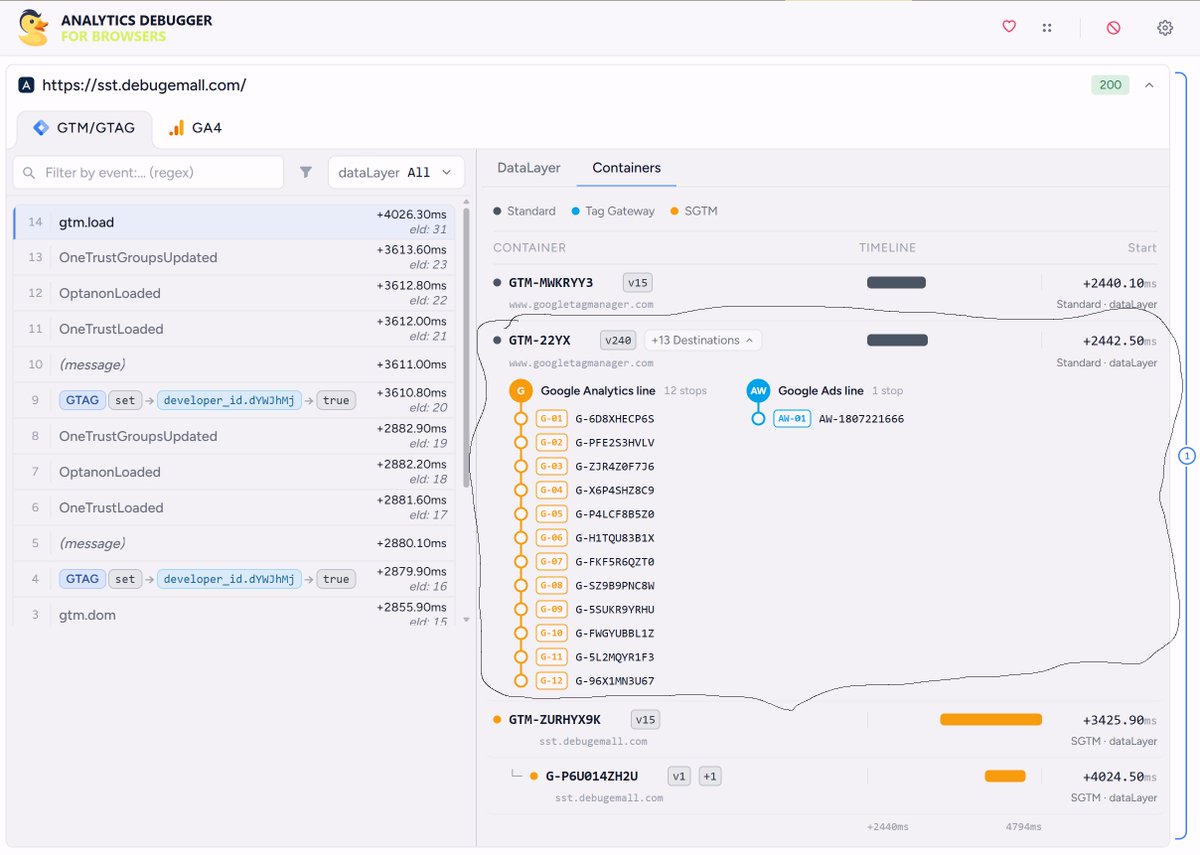Click the SGTM legend item

[x=694, y=211]
